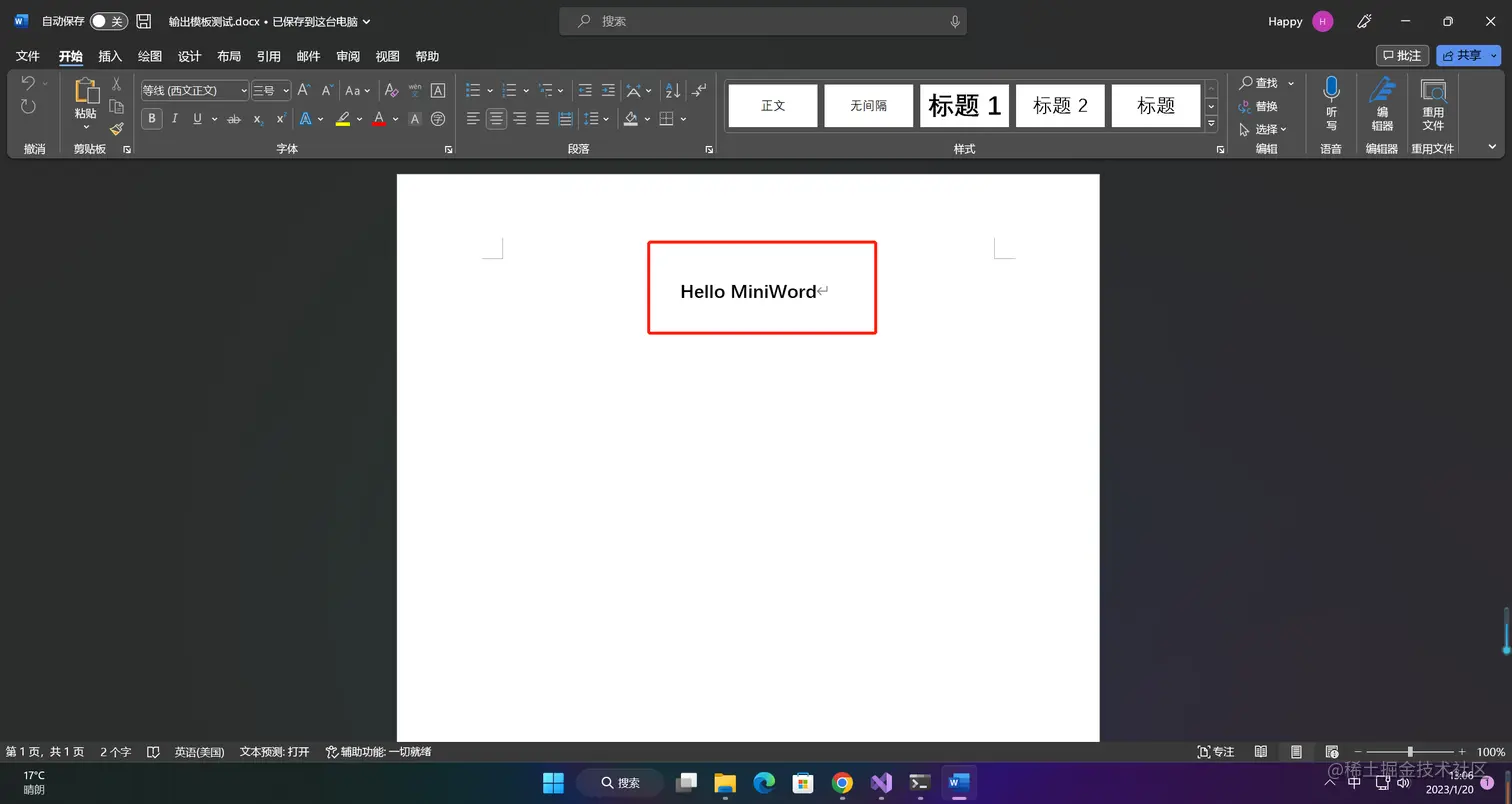Viewport: 1512px width, 804px height.
Task: Open Font dialog launcher in 字体 group
Action: click(x=448, y=150)
